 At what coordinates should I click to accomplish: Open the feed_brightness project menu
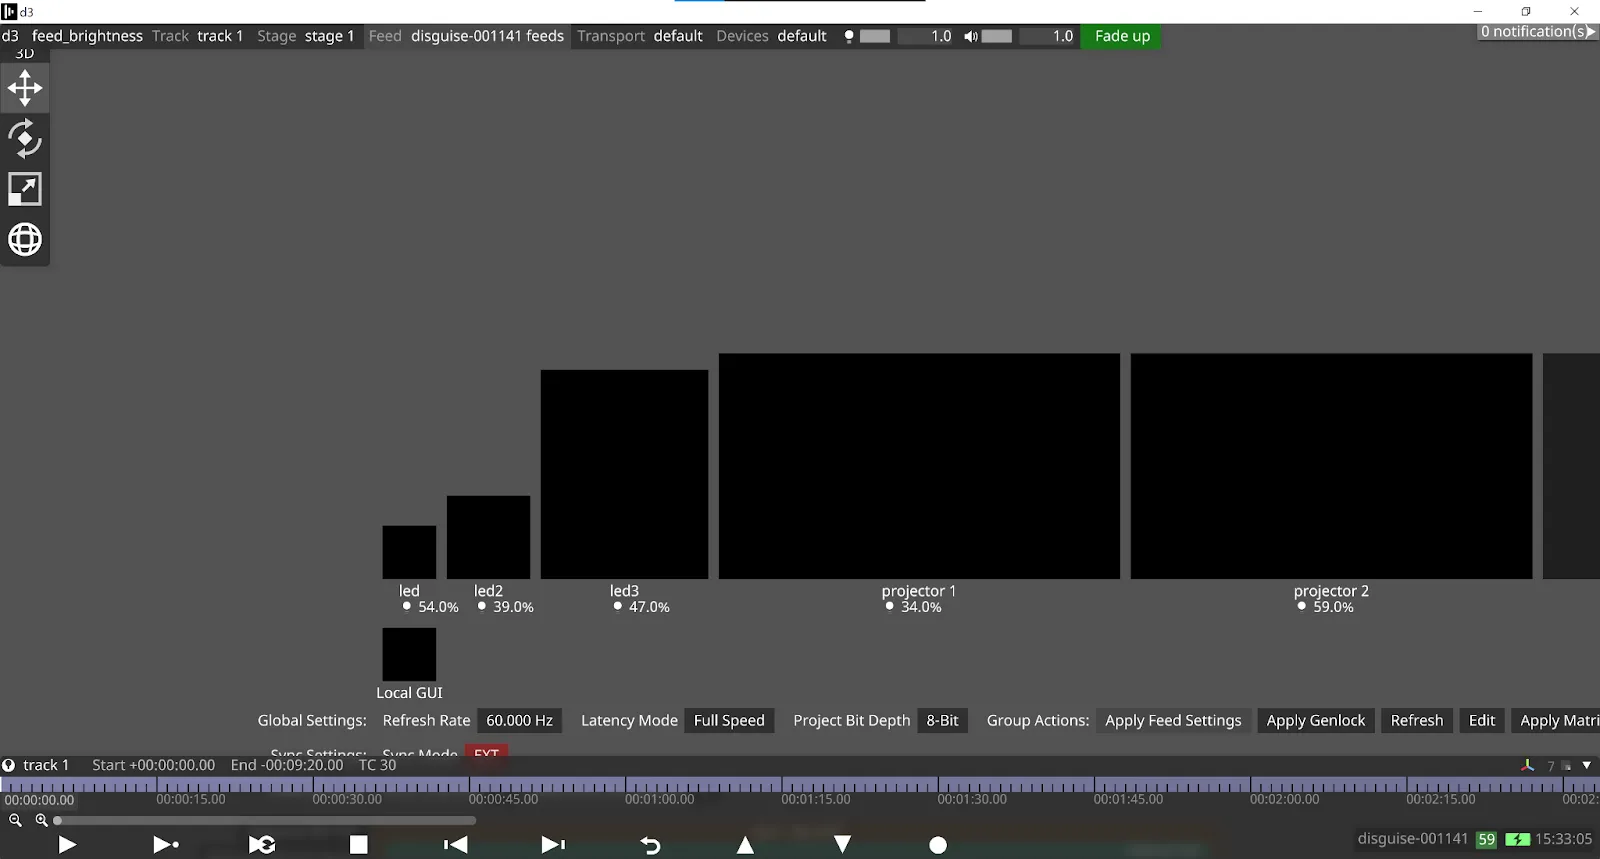coord(87,36)
